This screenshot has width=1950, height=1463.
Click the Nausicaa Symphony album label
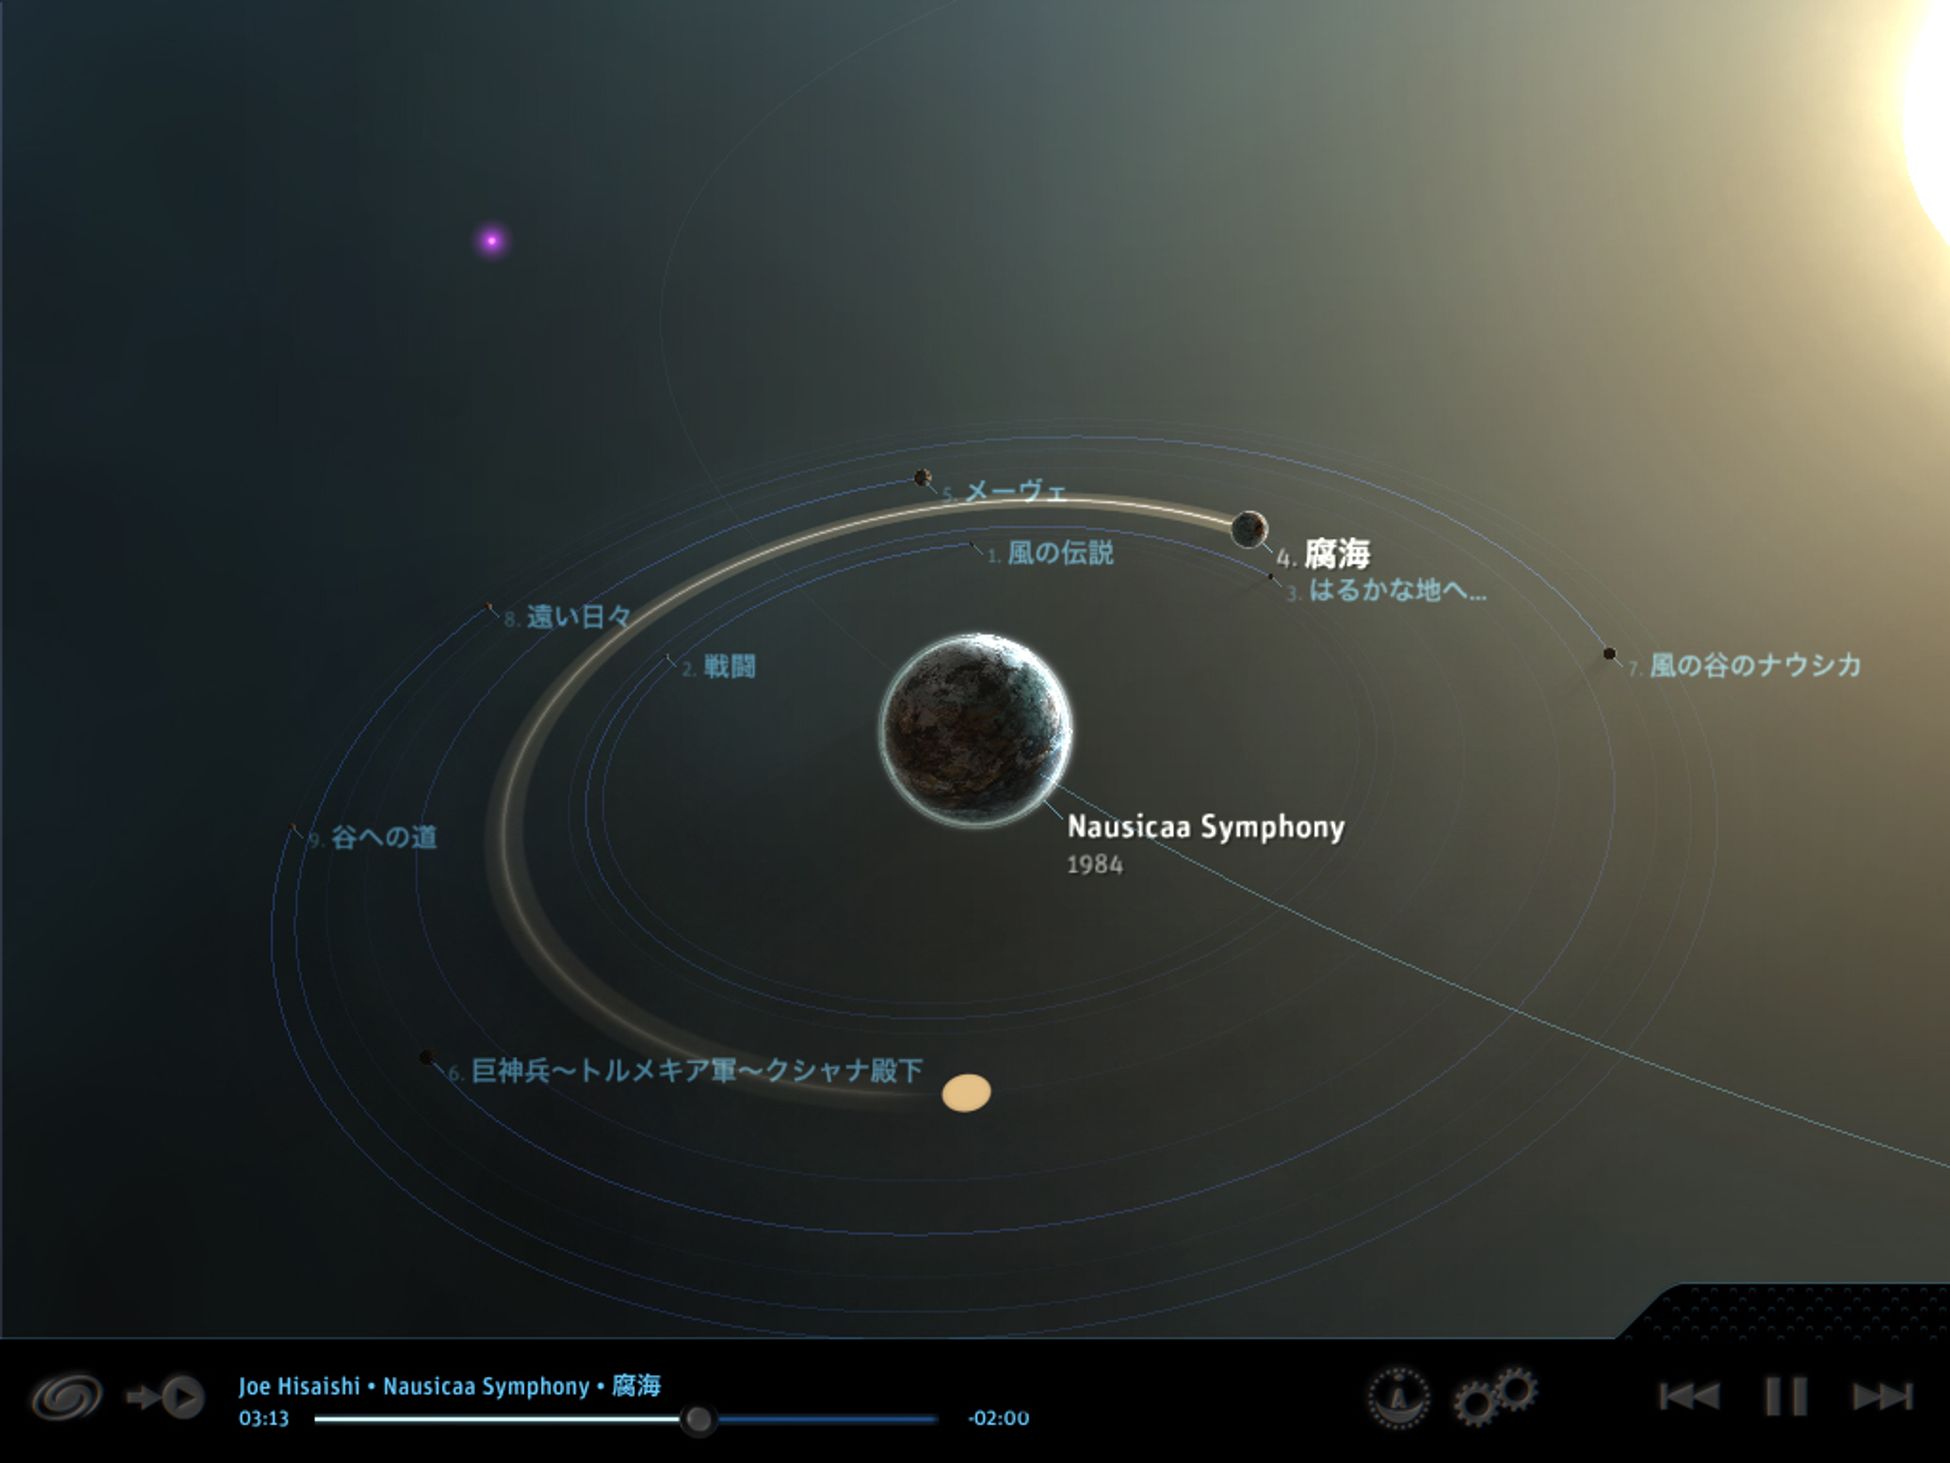[x=1206, y=827]
